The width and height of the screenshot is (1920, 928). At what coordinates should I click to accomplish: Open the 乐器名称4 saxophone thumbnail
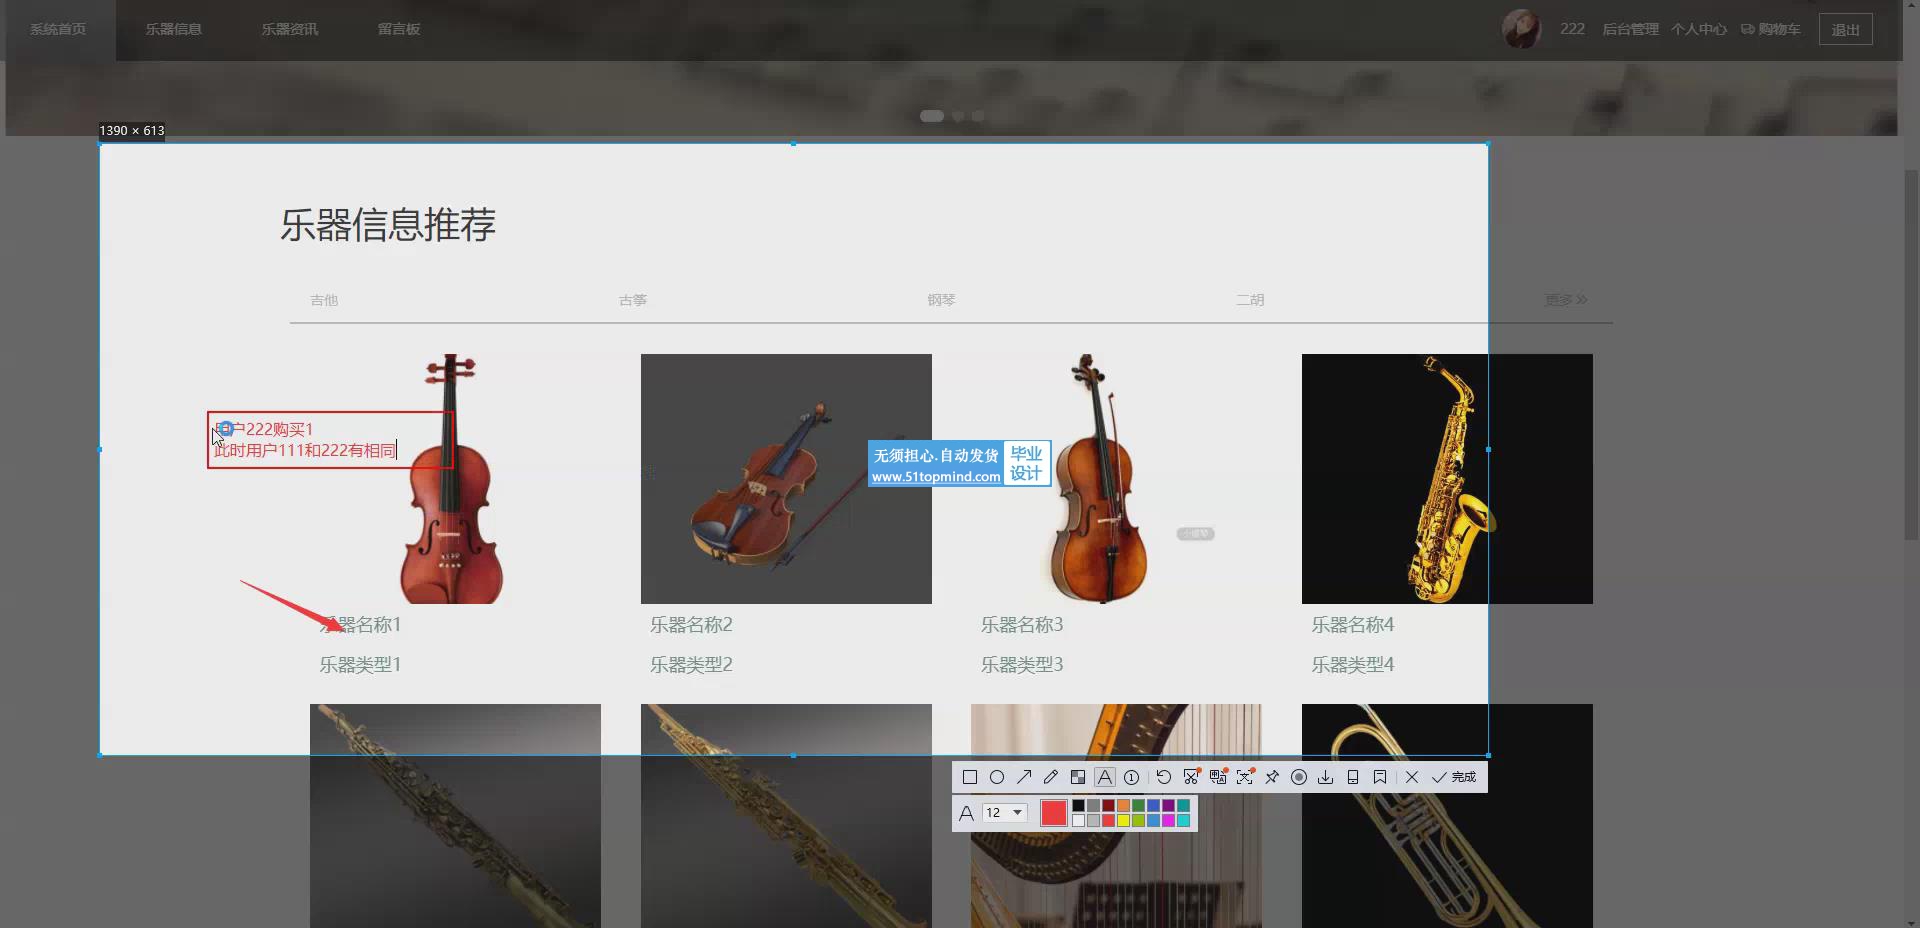click(x=1447, y=478)
